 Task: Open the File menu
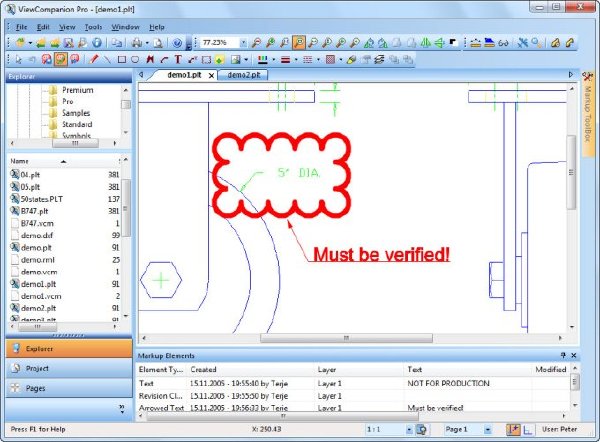21,27
